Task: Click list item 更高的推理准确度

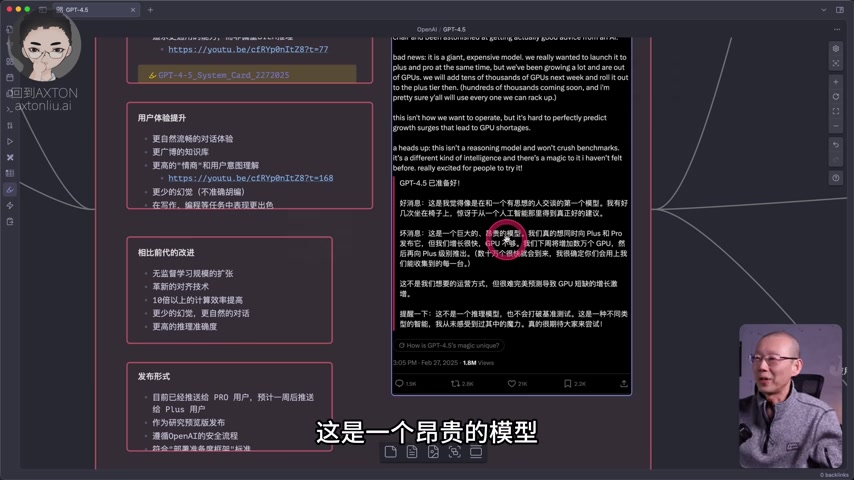Action: coord(185,326)
